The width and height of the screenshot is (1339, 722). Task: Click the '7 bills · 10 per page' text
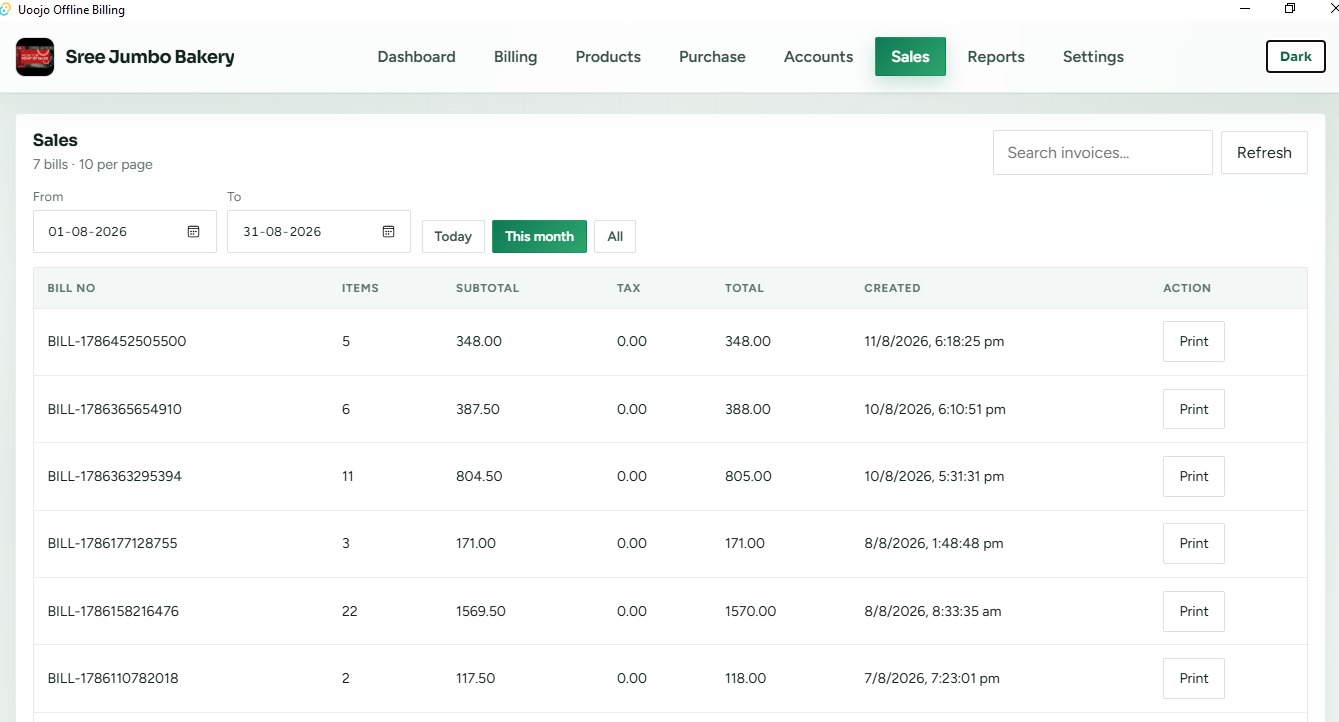pyautogui.click(x=93, y=164)
